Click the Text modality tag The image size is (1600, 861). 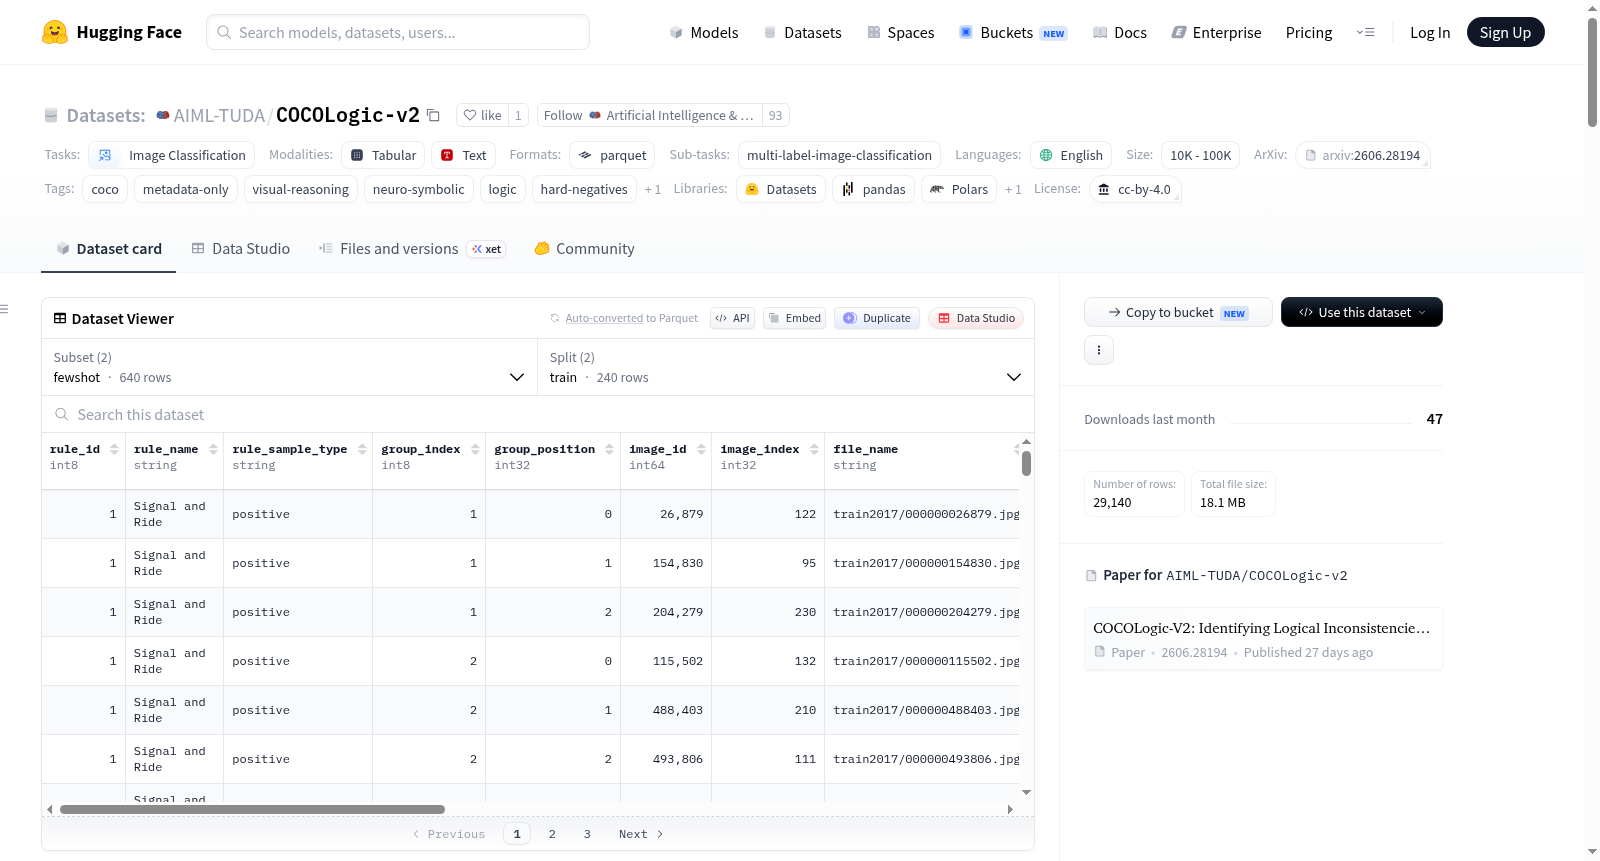463,155
